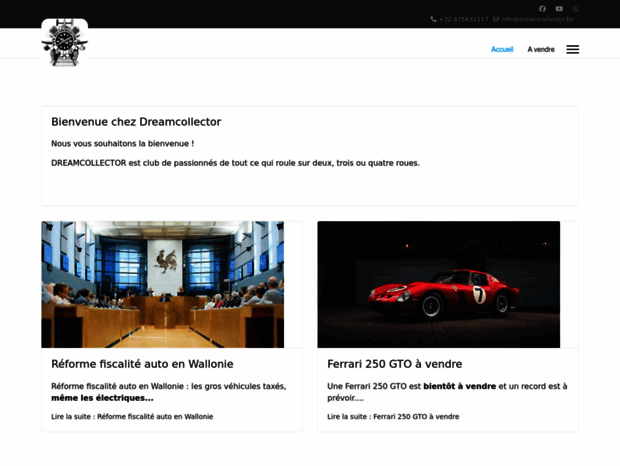The width and height of the screenshot is (620, 466).
Task: Read more: Lire la suite Ferrari 250 GTO
Action: pyautogui.click(x=393, y=417)
